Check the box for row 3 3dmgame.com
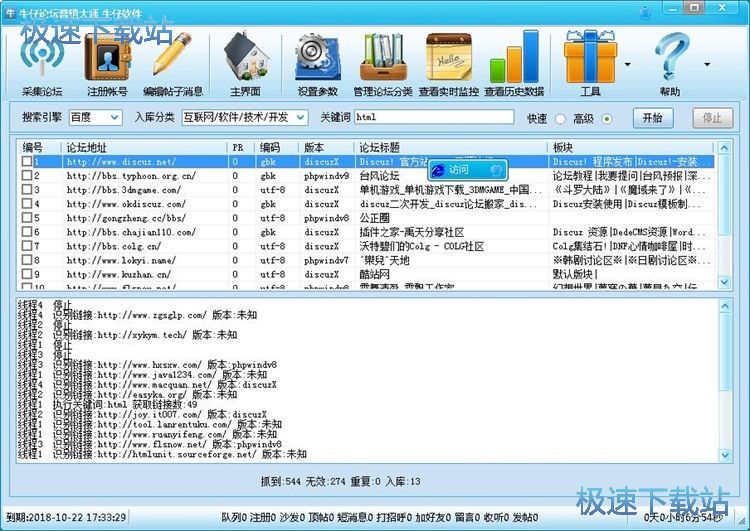This screenshot has width=750, height=531. [27, 189]
